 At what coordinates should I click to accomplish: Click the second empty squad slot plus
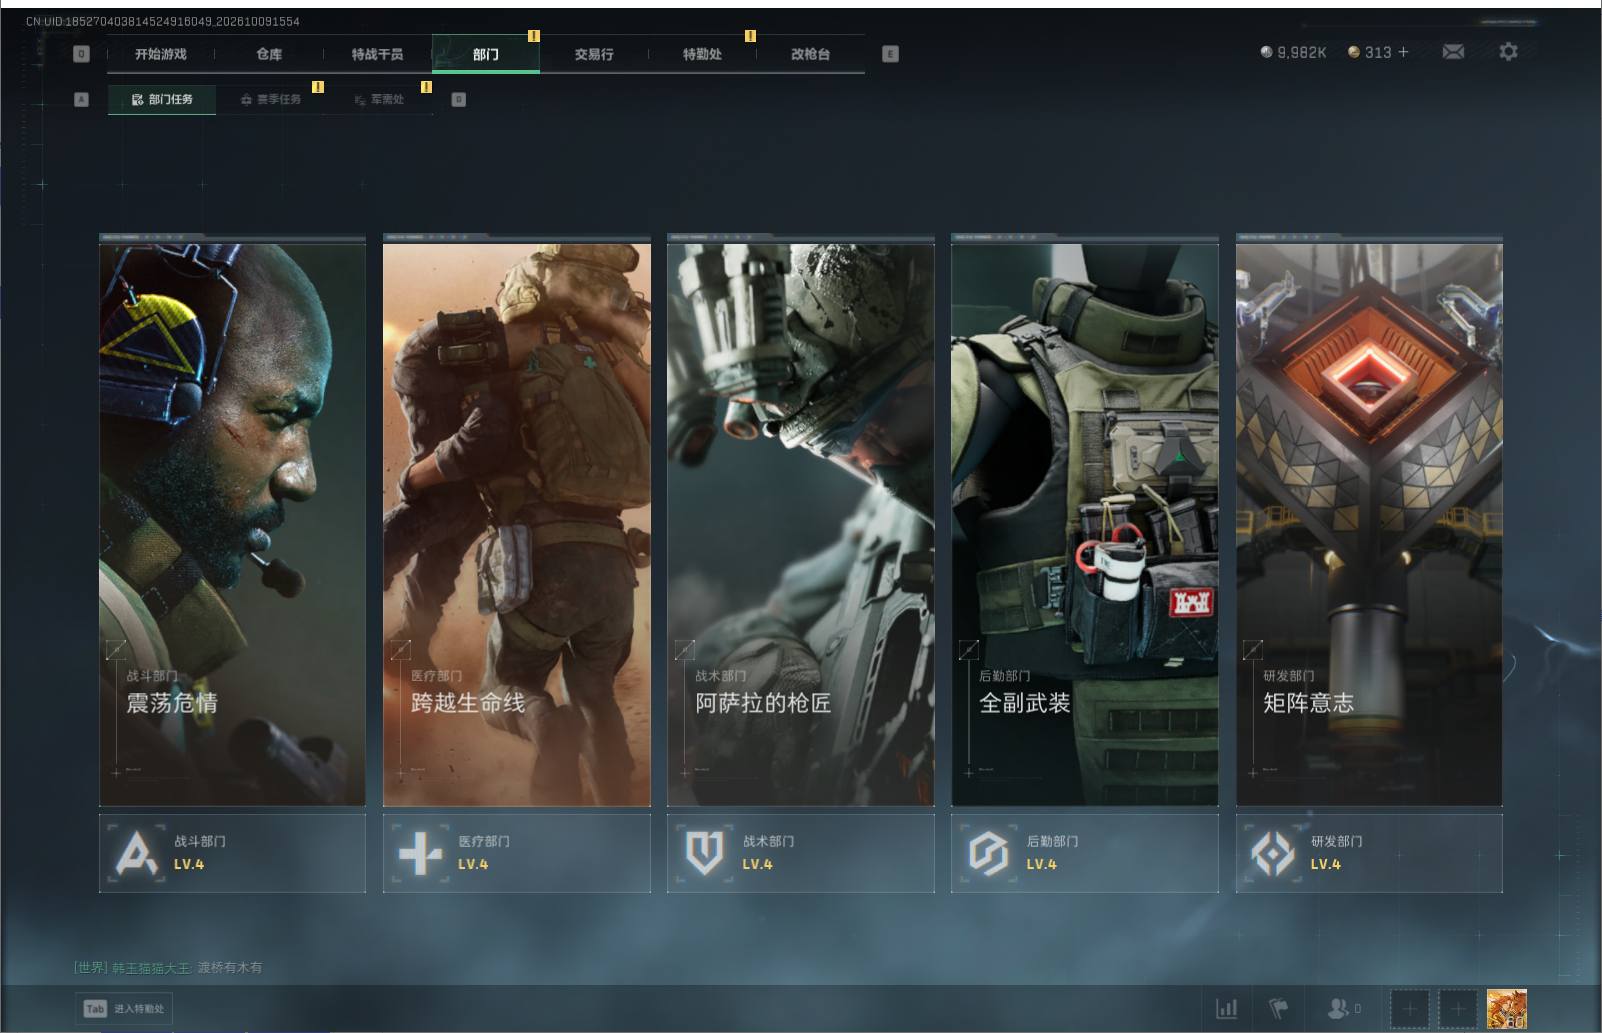(x=1458, y=1009)
